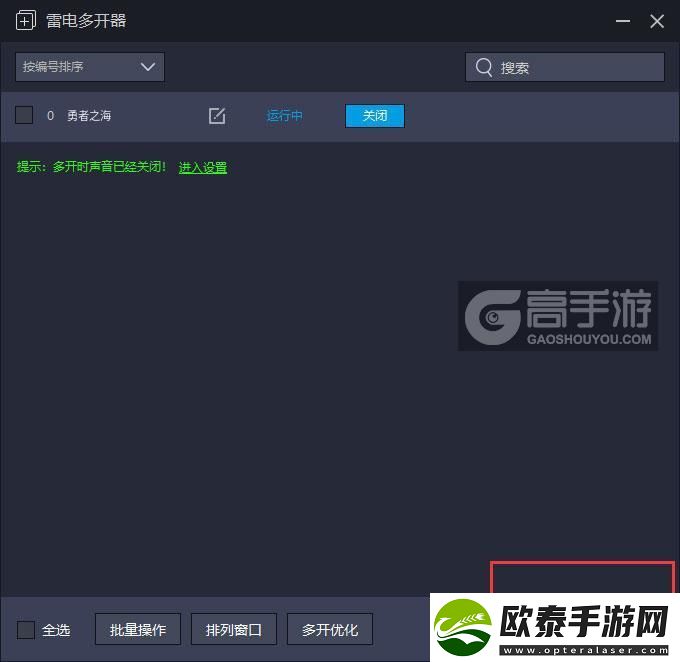Screen dimensions: 680x662
Task: Click the magnifier search icon
Action: (x=484, y=67)
